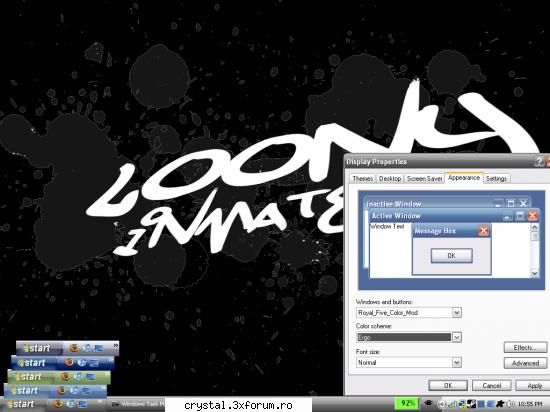
Task: Cancel the Display Properties dialog
Action: pos(491,385)
